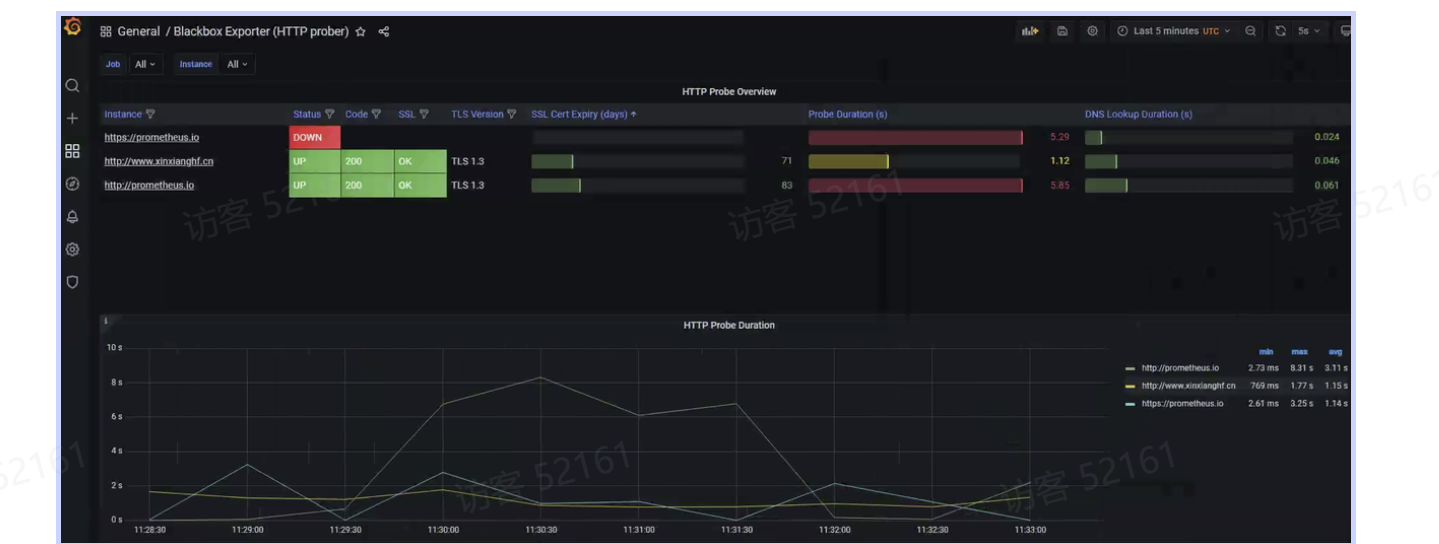Star the Blackbox Exporter dashboard
The width and height of the screenshot is (1439, 544).
pos(360,31)
